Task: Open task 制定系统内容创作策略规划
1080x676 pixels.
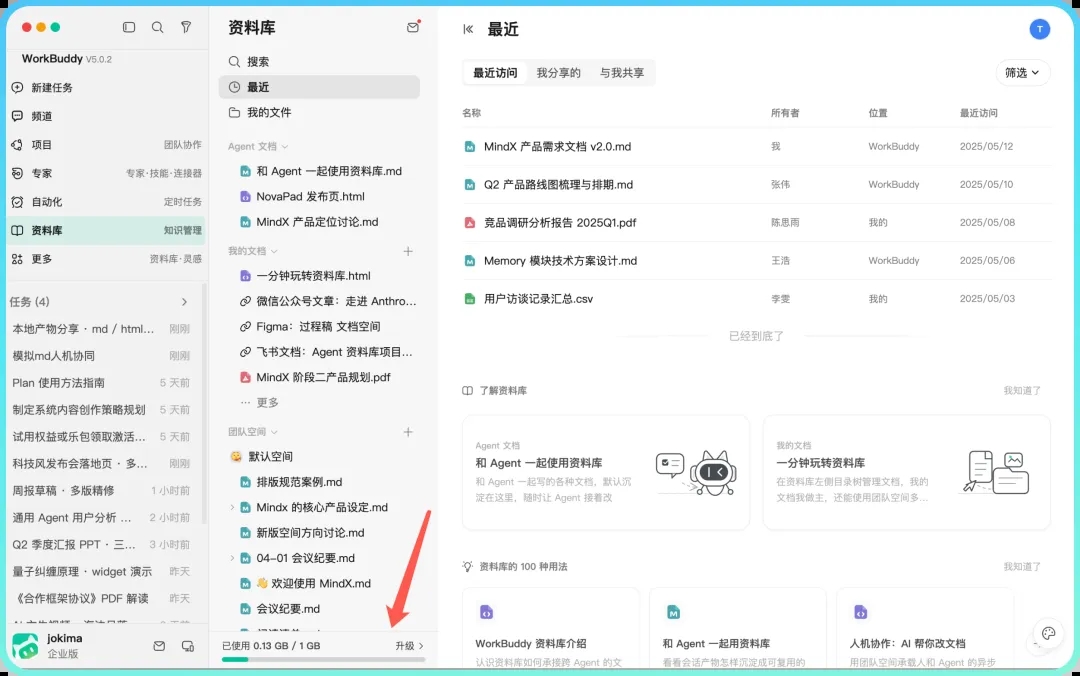Action: click(x=101, y=409)
